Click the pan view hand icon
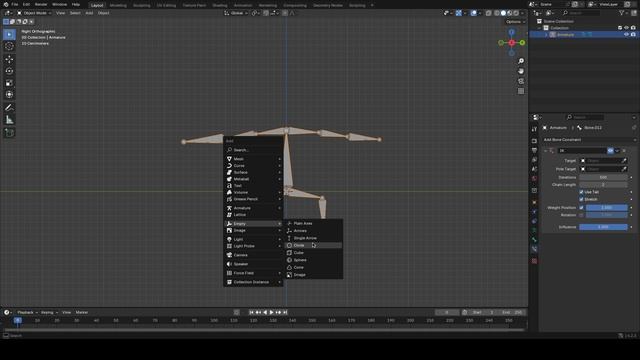This screenshot has height=360, width=640. pyautogui.click(x=521, y=71)
